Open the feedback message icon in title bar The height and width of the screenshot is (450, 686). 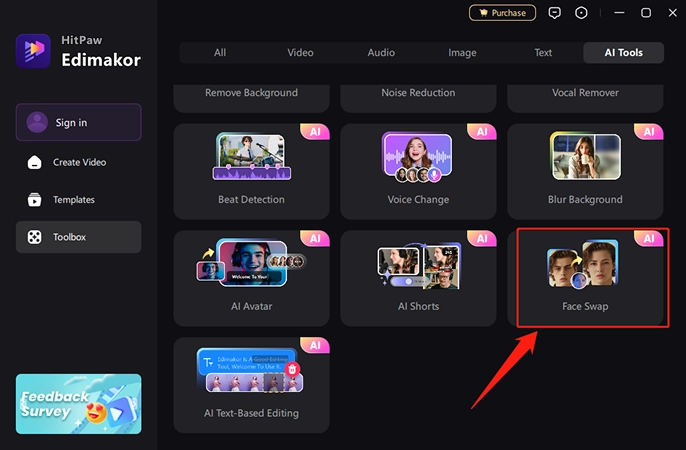coord(554,13)
